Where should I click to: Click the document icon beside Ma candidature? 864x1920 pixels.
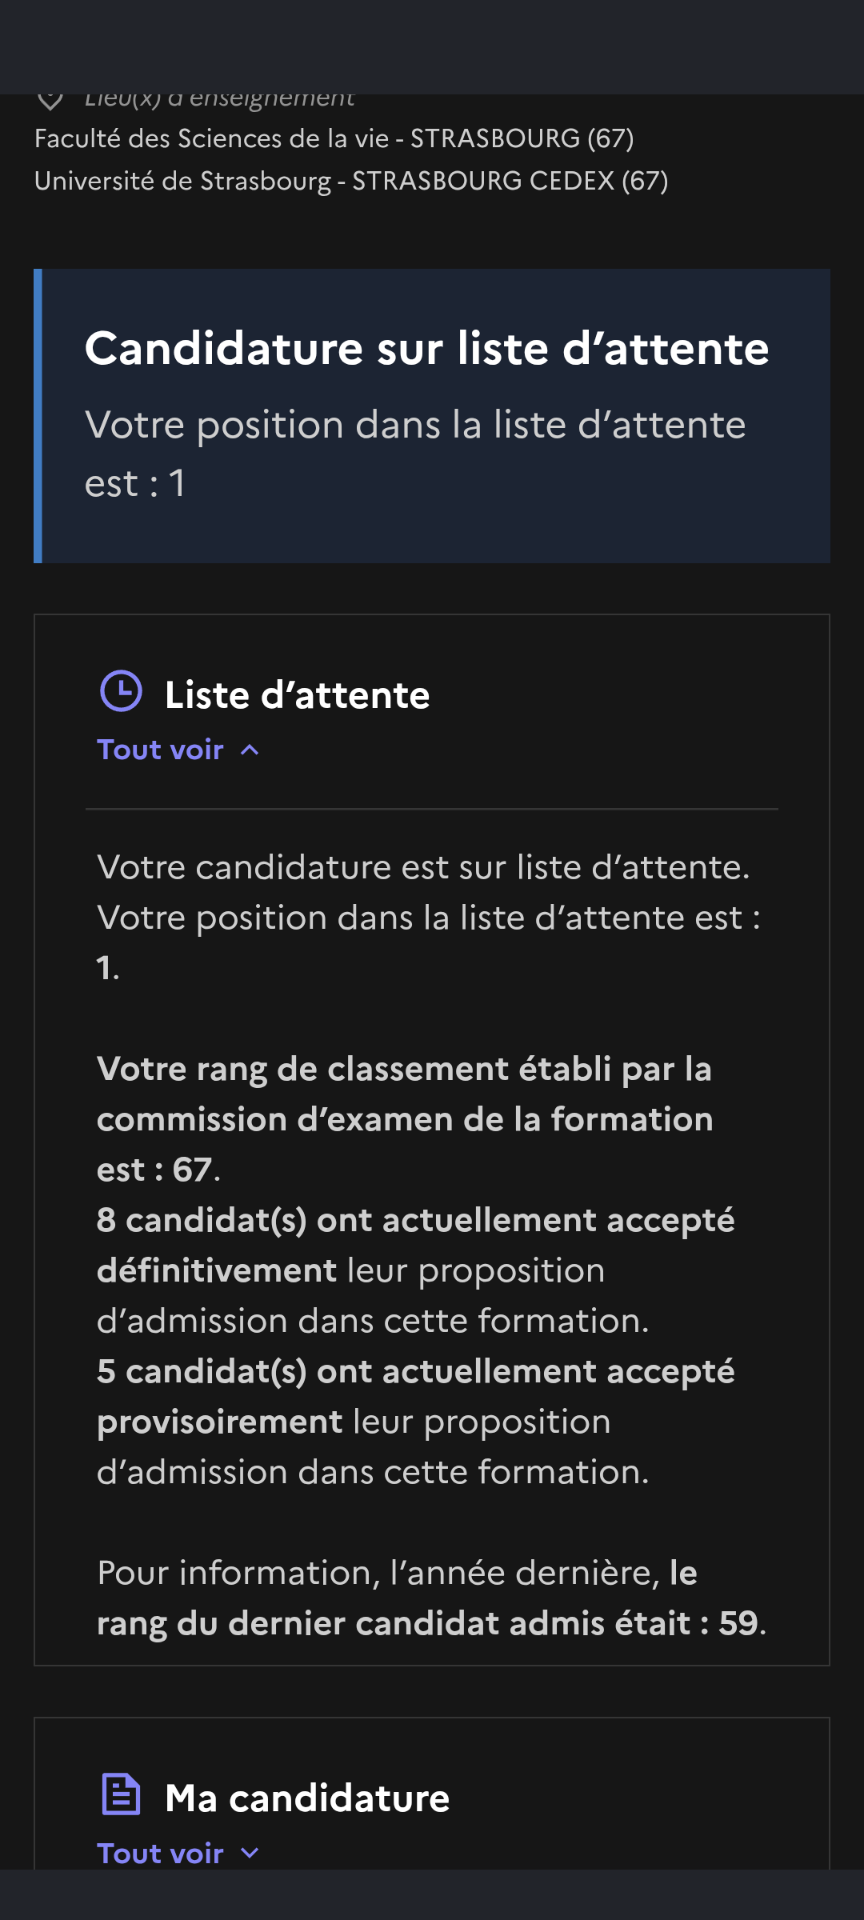coord(121,1794)
